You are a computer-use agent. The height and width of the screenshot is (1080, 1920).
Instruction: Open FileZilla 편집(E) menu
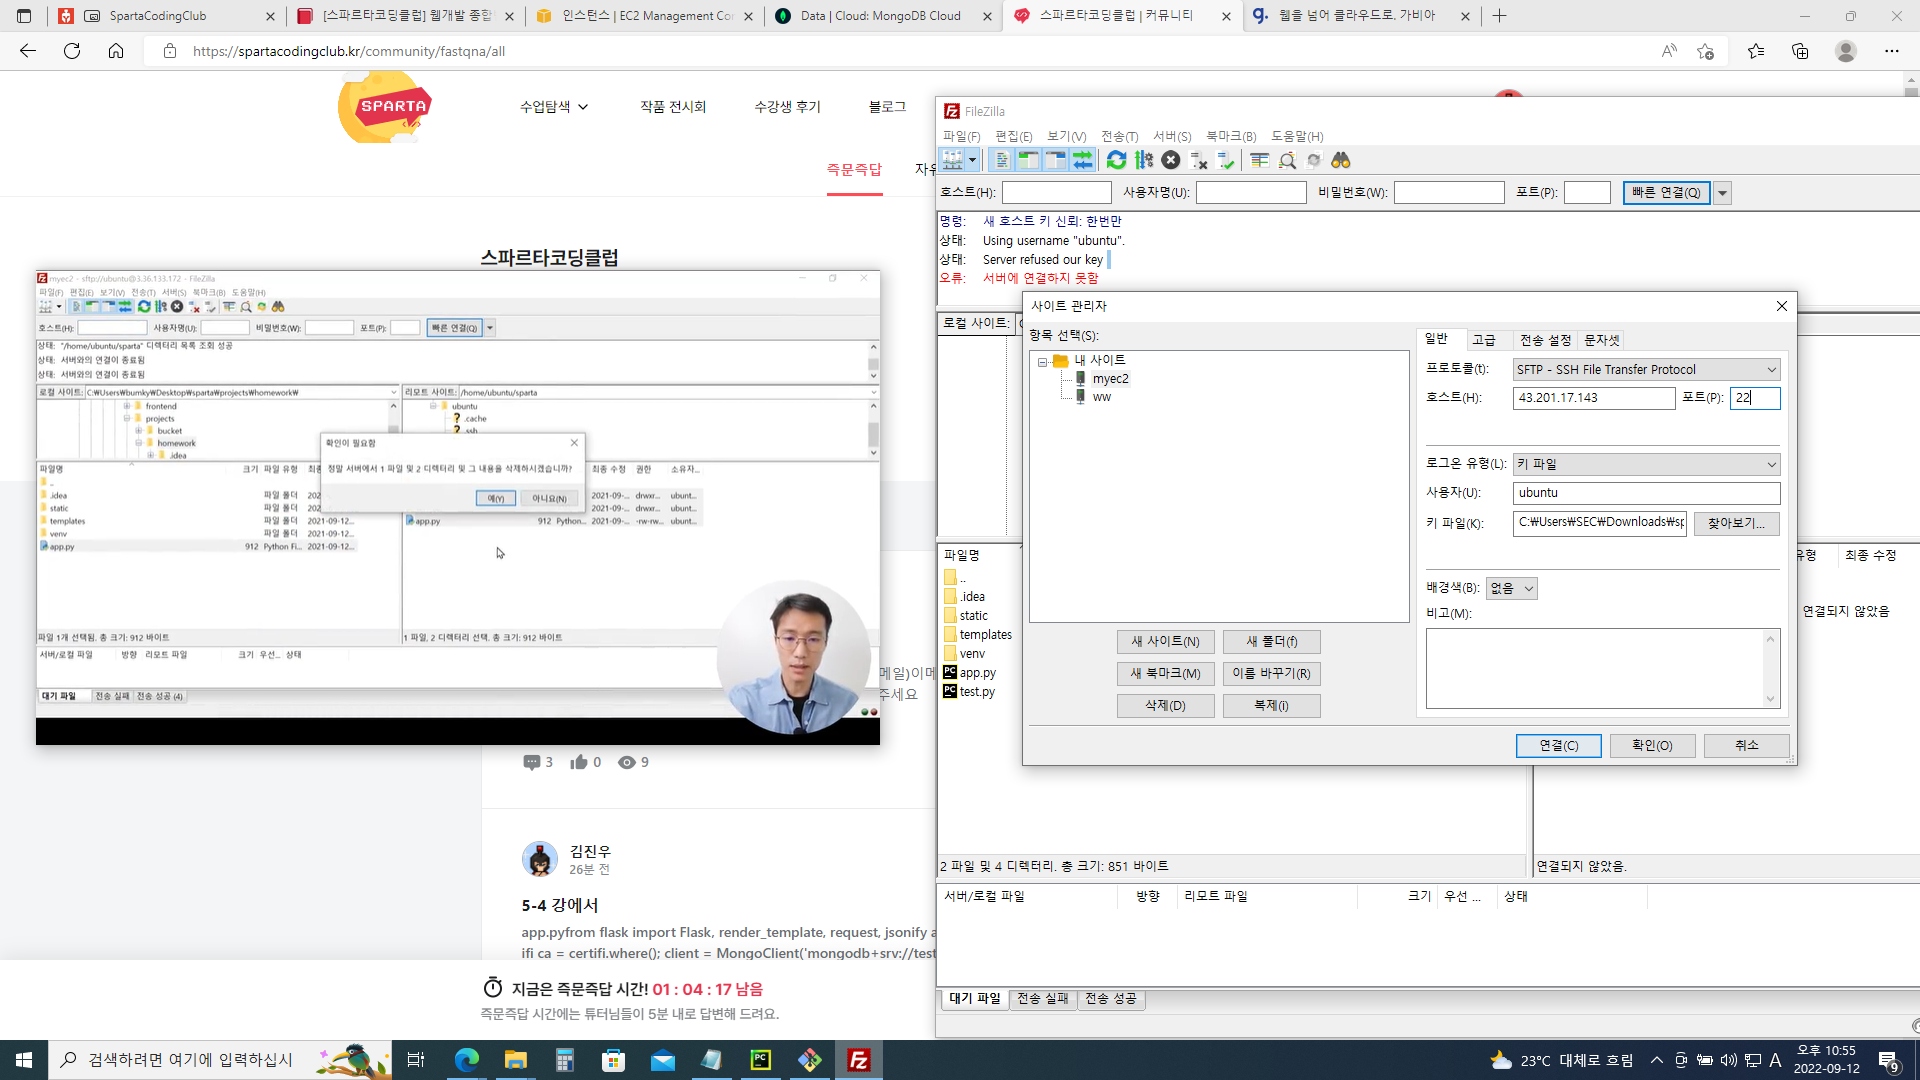point(1013,136)
